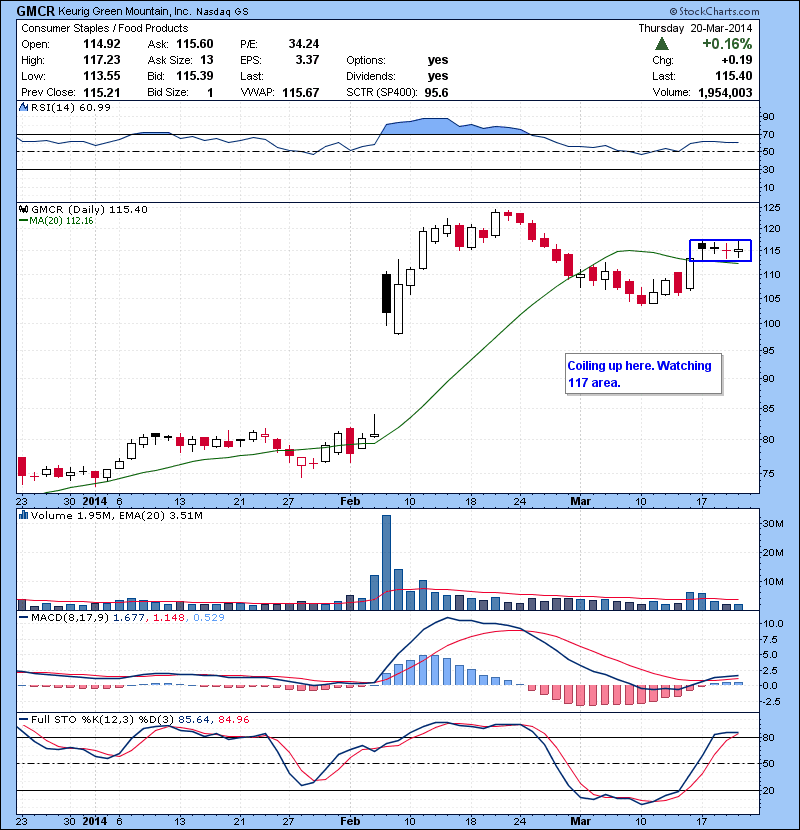
Task: Click the Low value 113.55
Action: (x=102, y=76)
